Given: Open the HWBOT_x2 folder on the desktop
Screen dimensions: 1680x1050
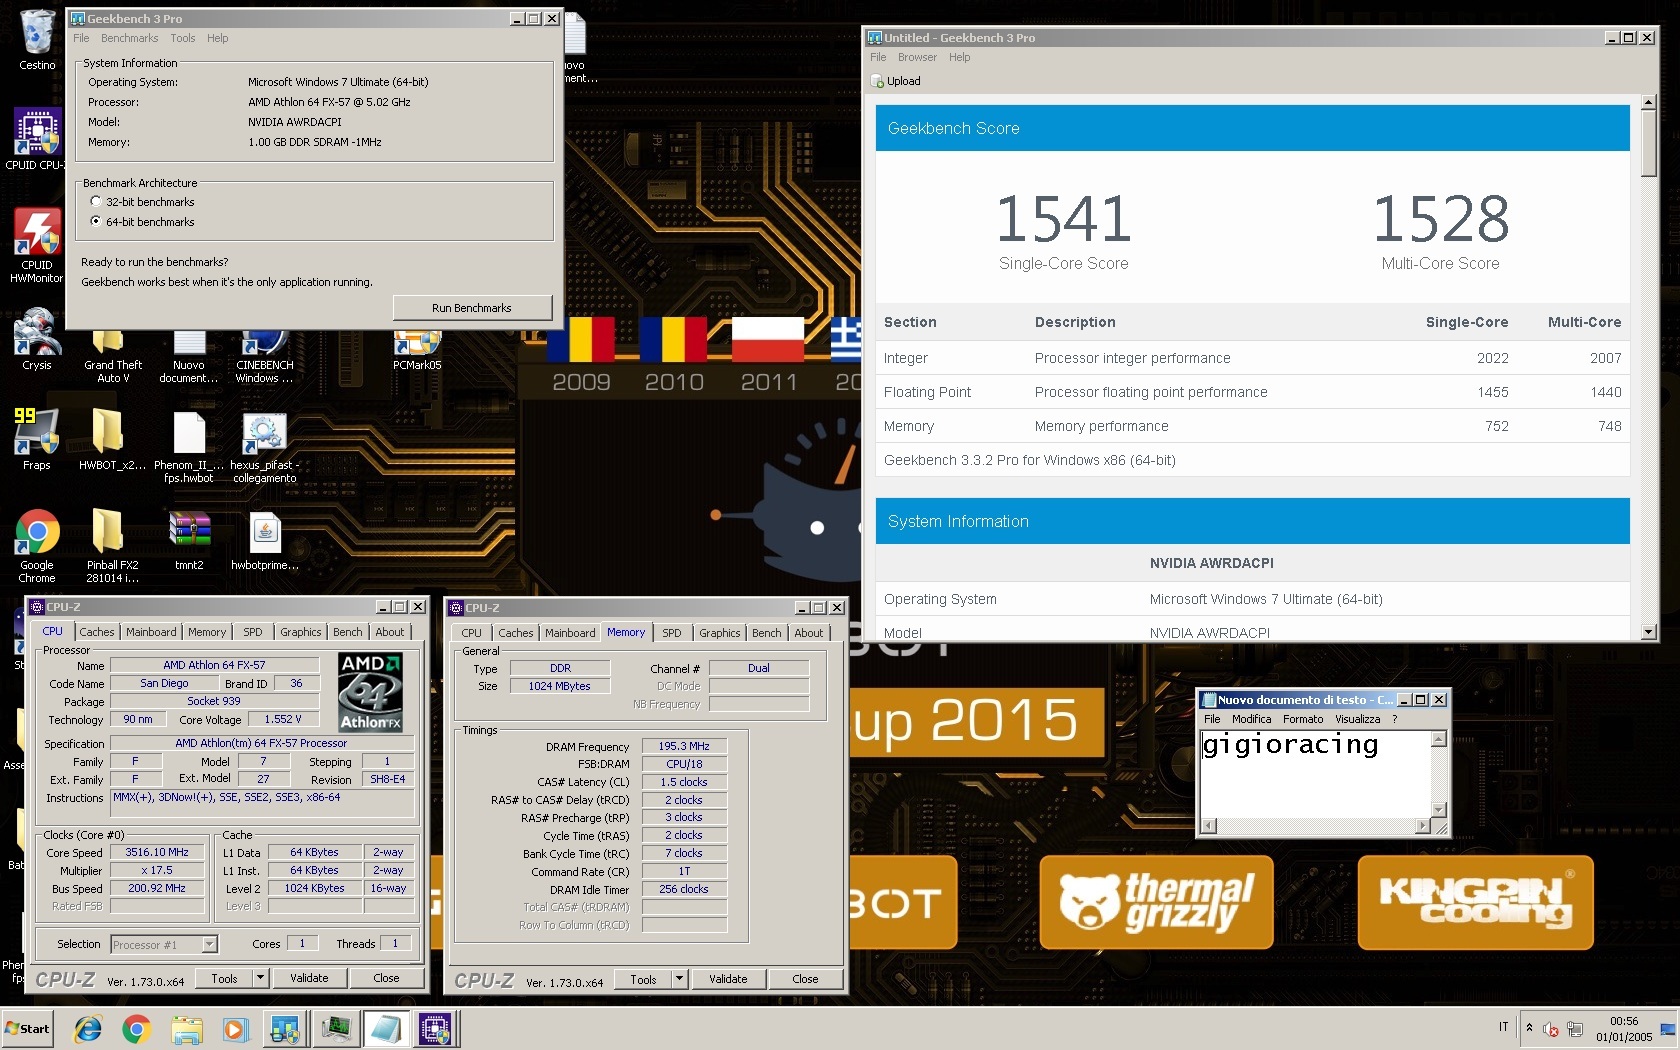Looking at the screenshot, I should click(112, 440).
